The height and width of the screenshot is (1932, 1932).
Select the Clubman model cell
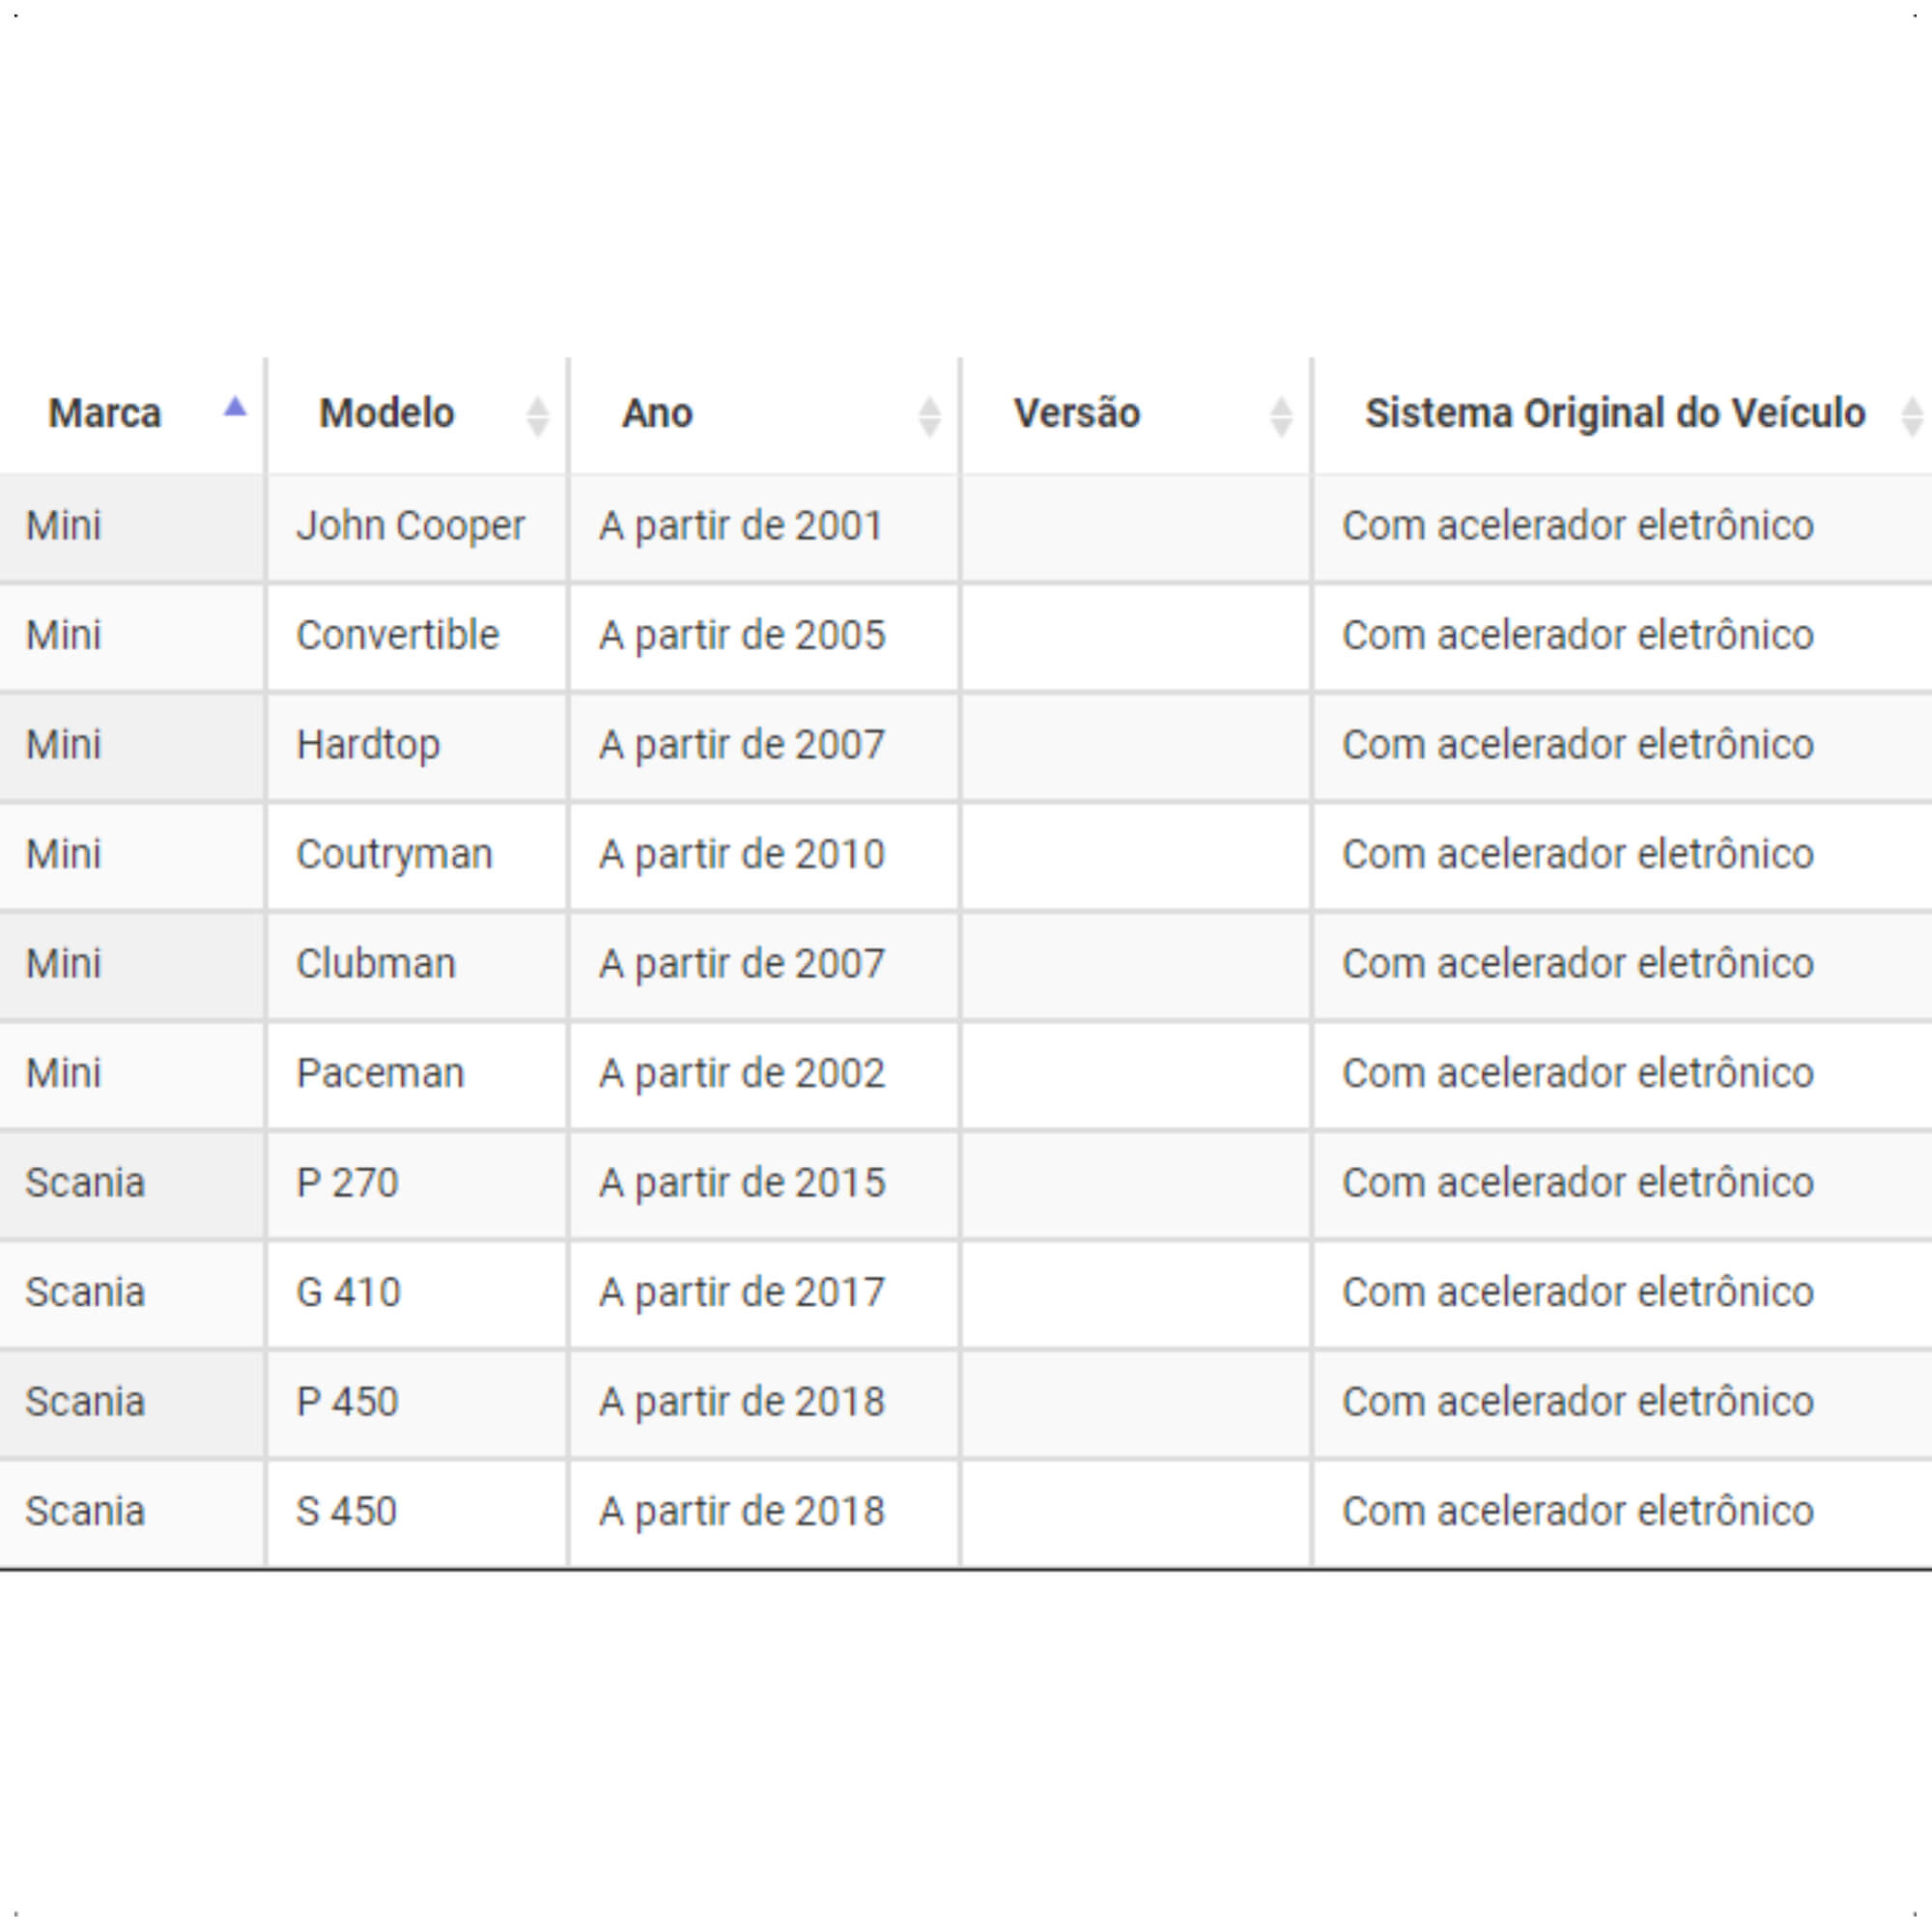(x=417, y=965)
